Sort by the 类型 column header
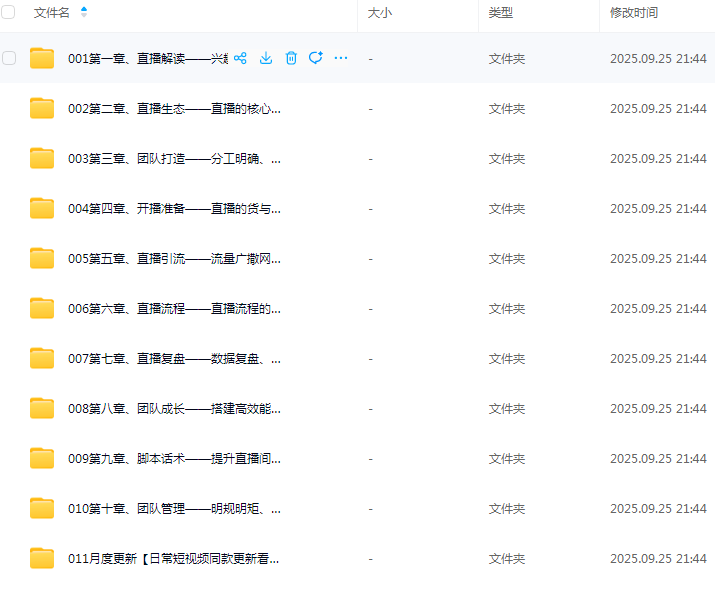 [x=500, y=13]
